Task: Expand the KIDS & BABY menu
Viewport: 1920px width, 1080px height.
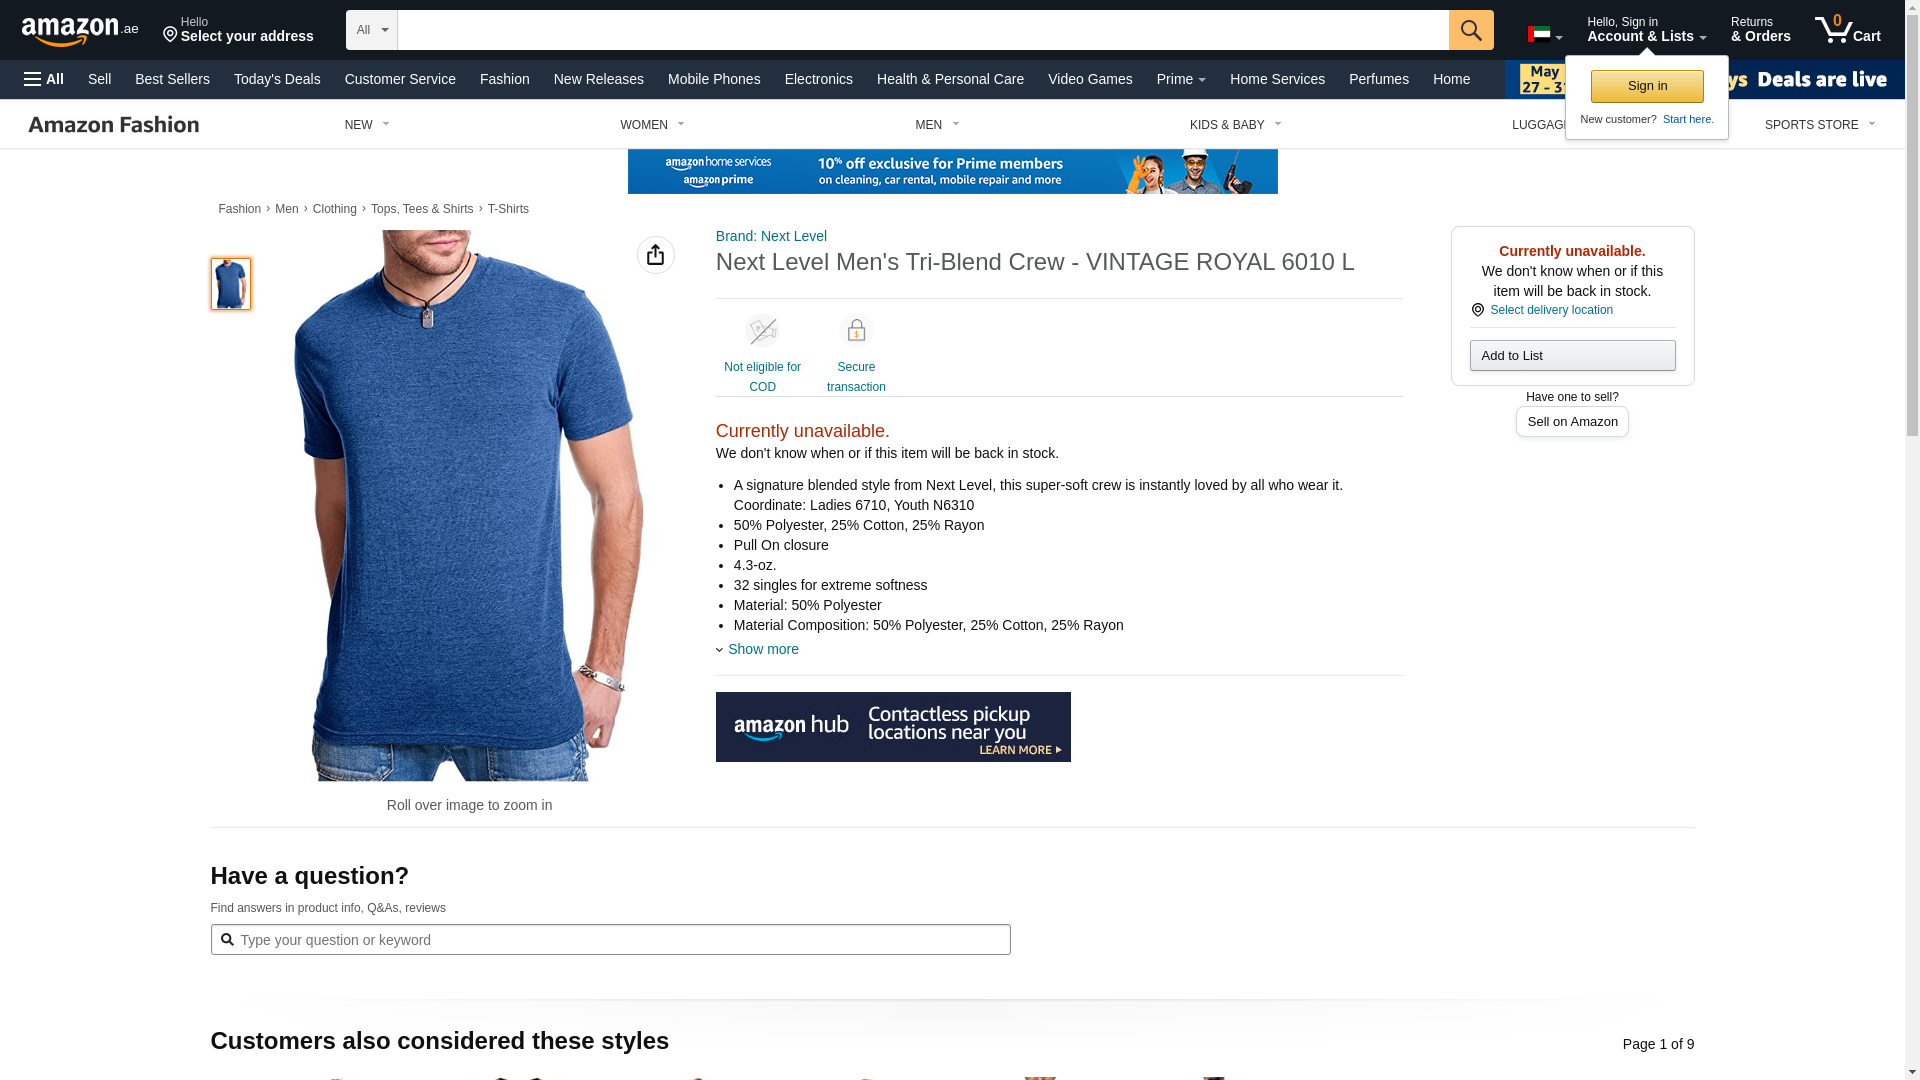Action: coord(1235,125)
